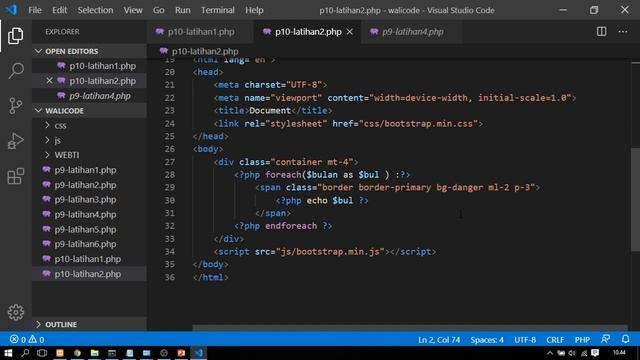The image size is (640, 360).
Task: Click the VS Code taskbar icon
Action: pyautogui.click(x=199, y=353)
